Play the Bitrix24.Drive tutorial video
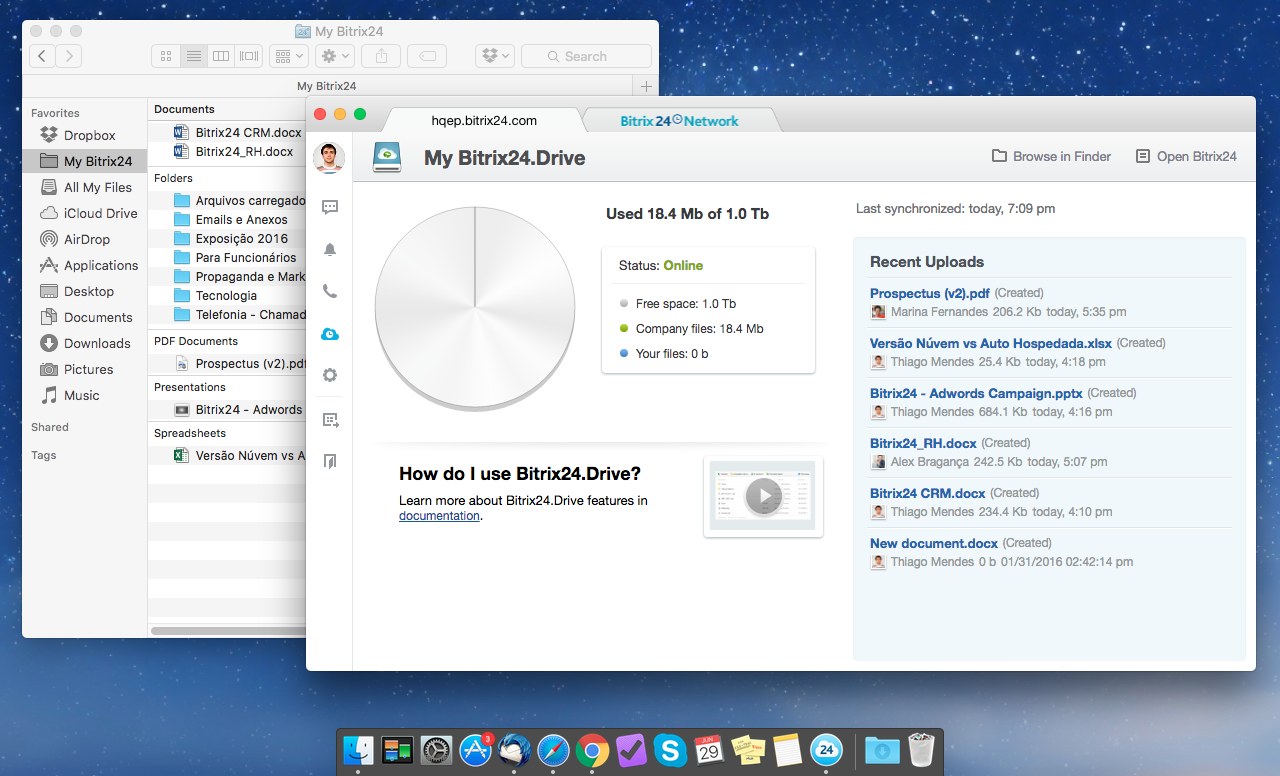The image size is (1280, 776). 763,496
